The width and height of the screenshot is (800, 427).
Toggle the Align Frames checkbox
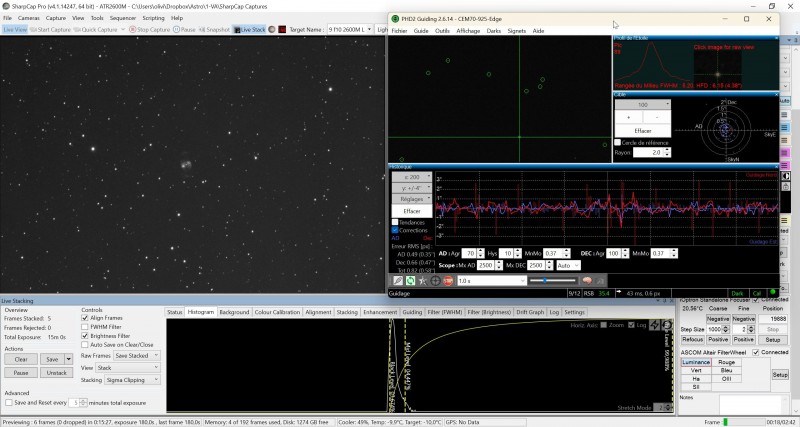pyautogui.click(x=85, y=318)
